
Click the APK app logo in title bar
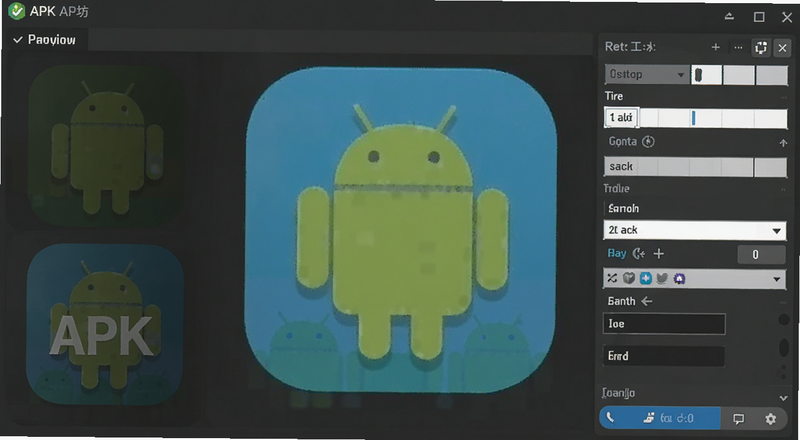(17, 11)
